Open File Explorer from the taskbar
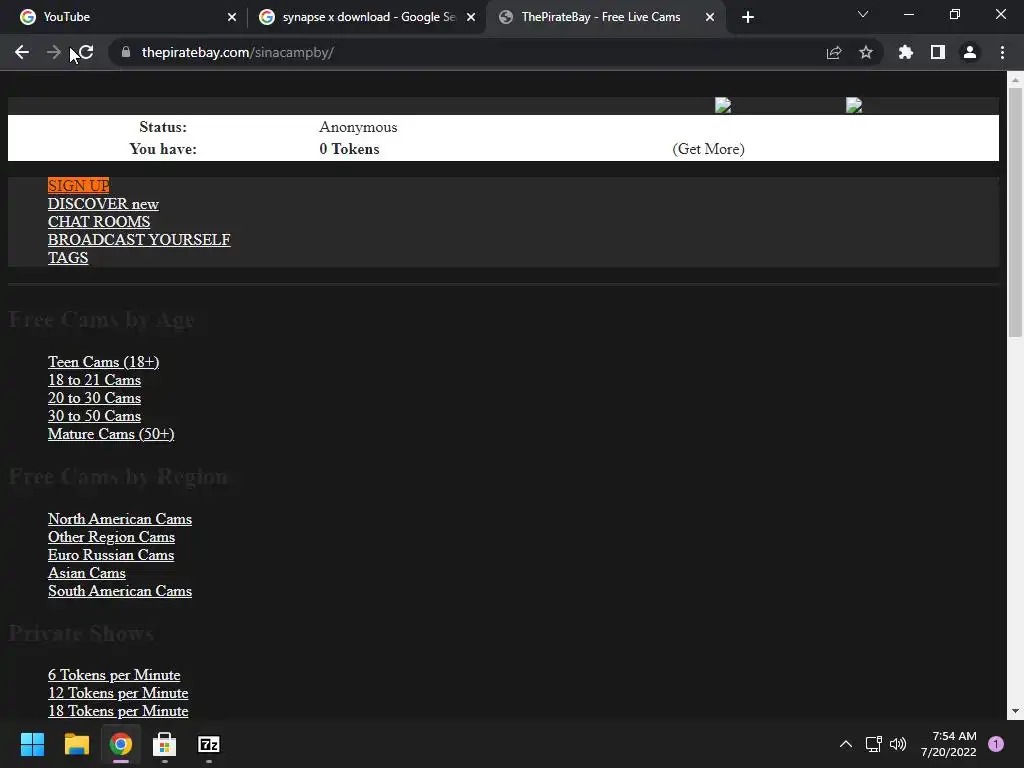 (76, 744)
